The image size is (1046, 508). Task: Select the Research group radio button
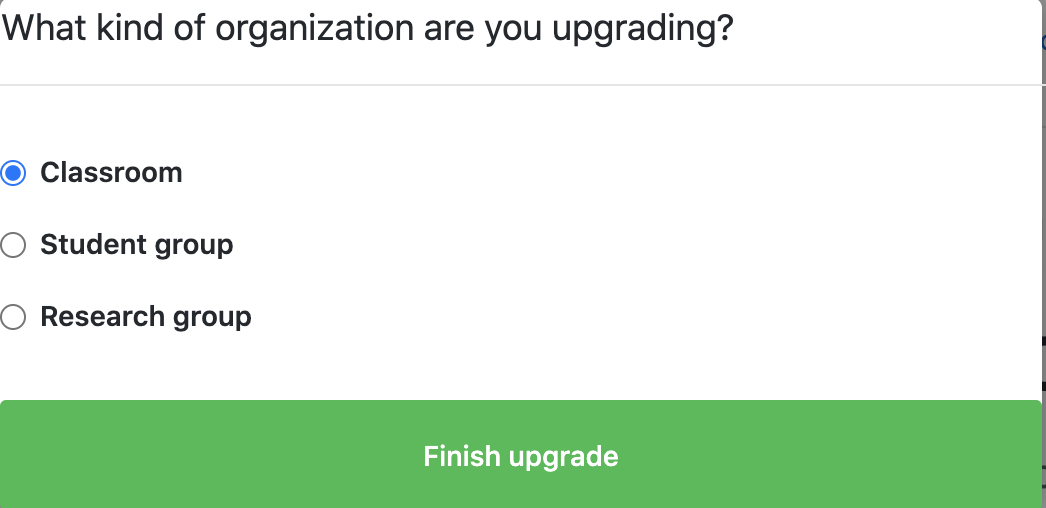(x=13, y=317)
